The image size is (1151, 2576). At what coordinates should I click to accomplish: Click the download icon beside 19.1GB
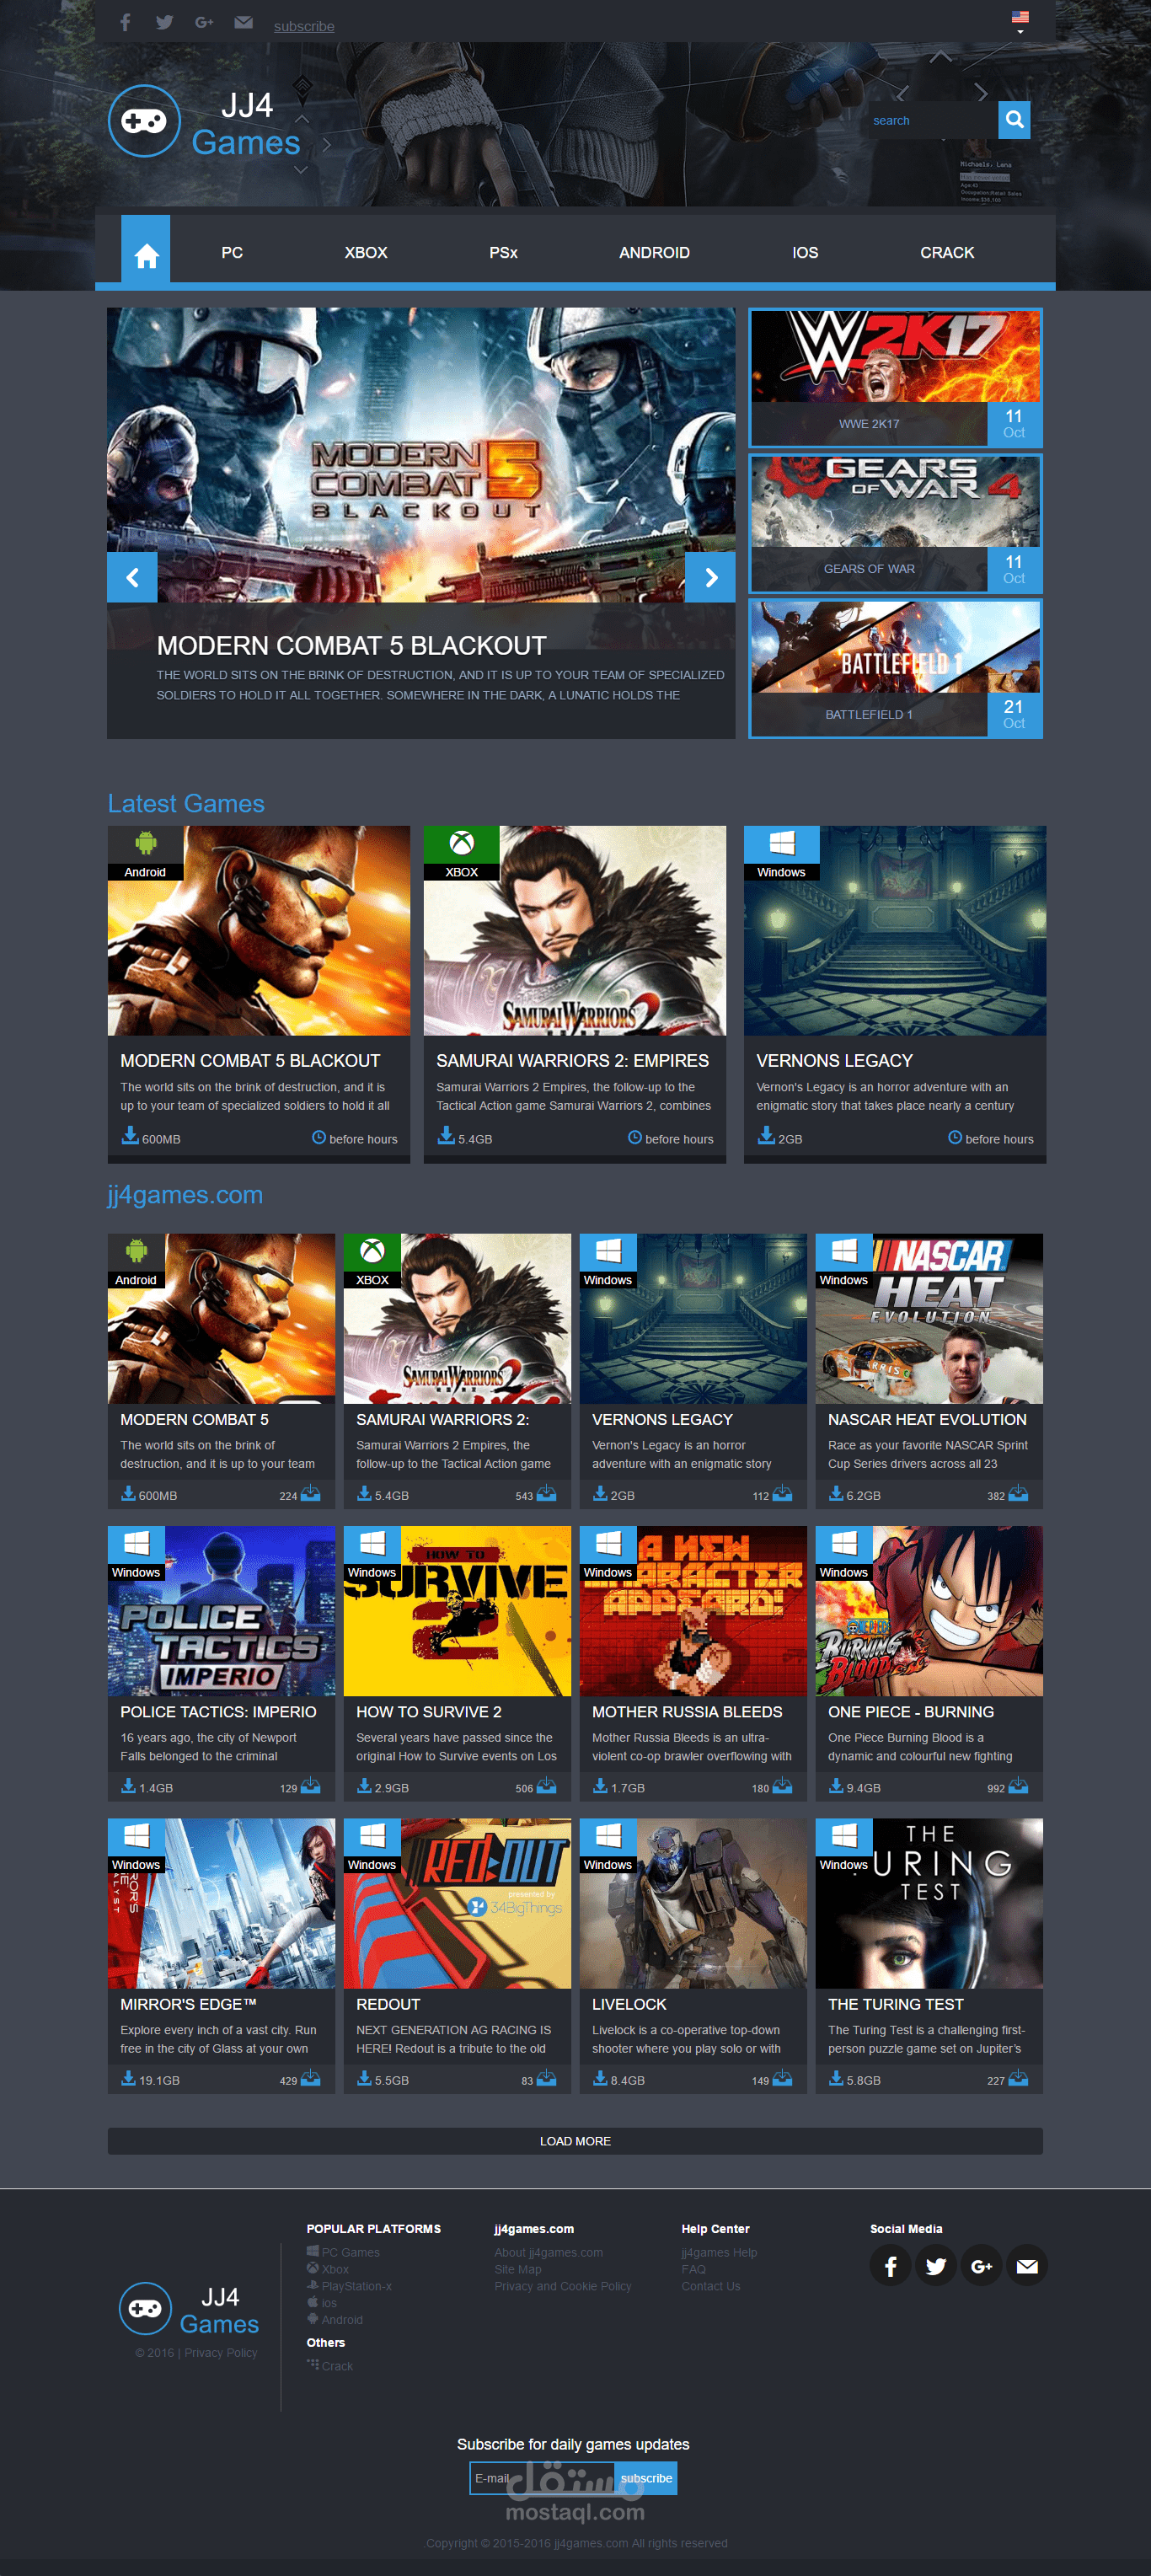pyautogui.click(x=128, y=2078)
